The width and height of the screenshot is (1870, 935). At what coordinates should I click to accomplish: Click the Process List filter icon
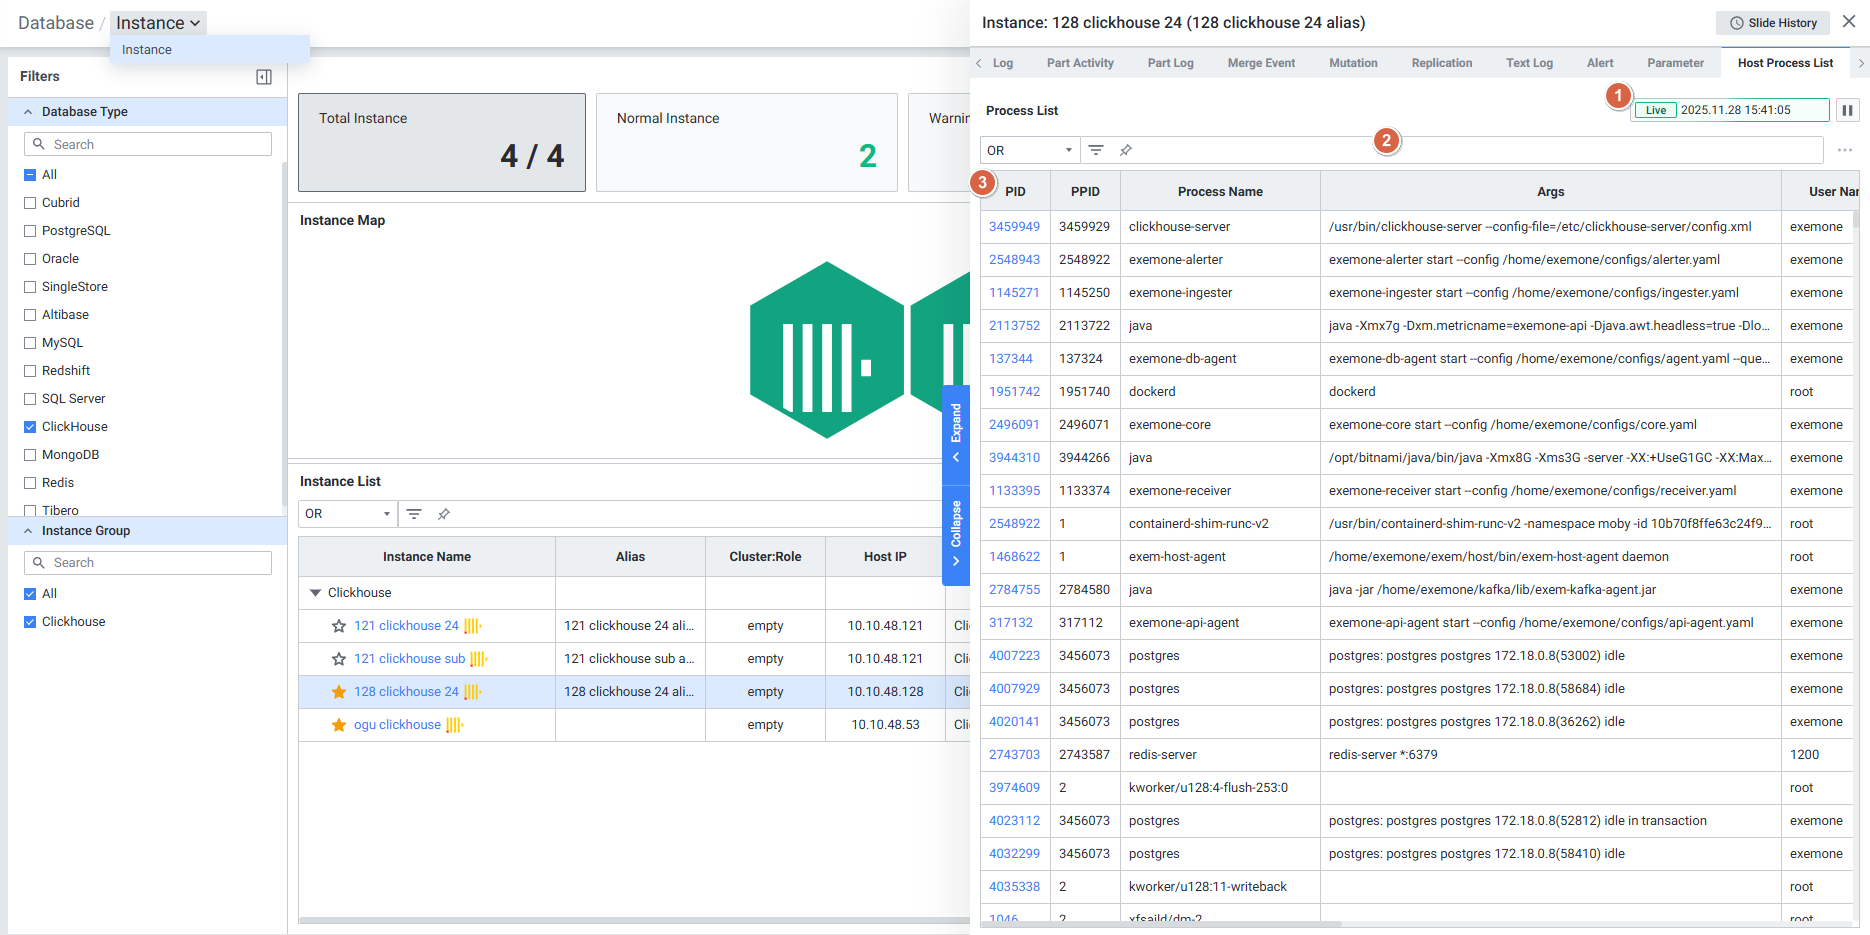click(1096, 150)
